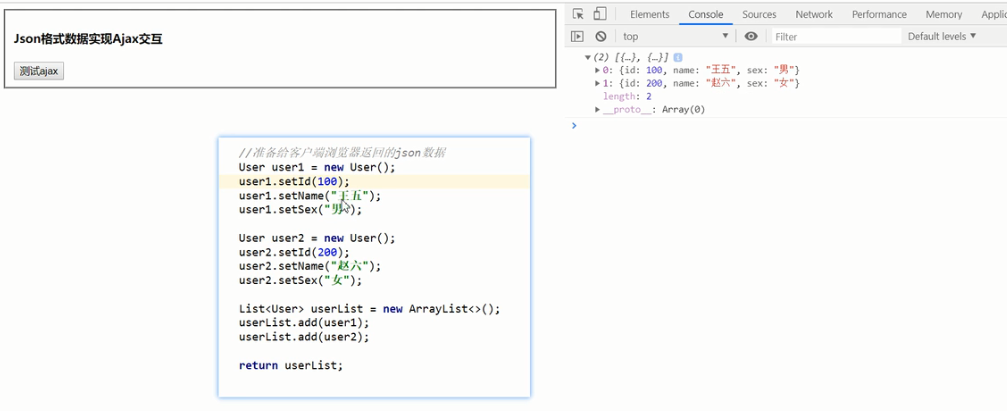Image resolution: width=1007 pixels, height=411 pixels.
Task: Click the userList.add(user2); line
Action: 304,337
